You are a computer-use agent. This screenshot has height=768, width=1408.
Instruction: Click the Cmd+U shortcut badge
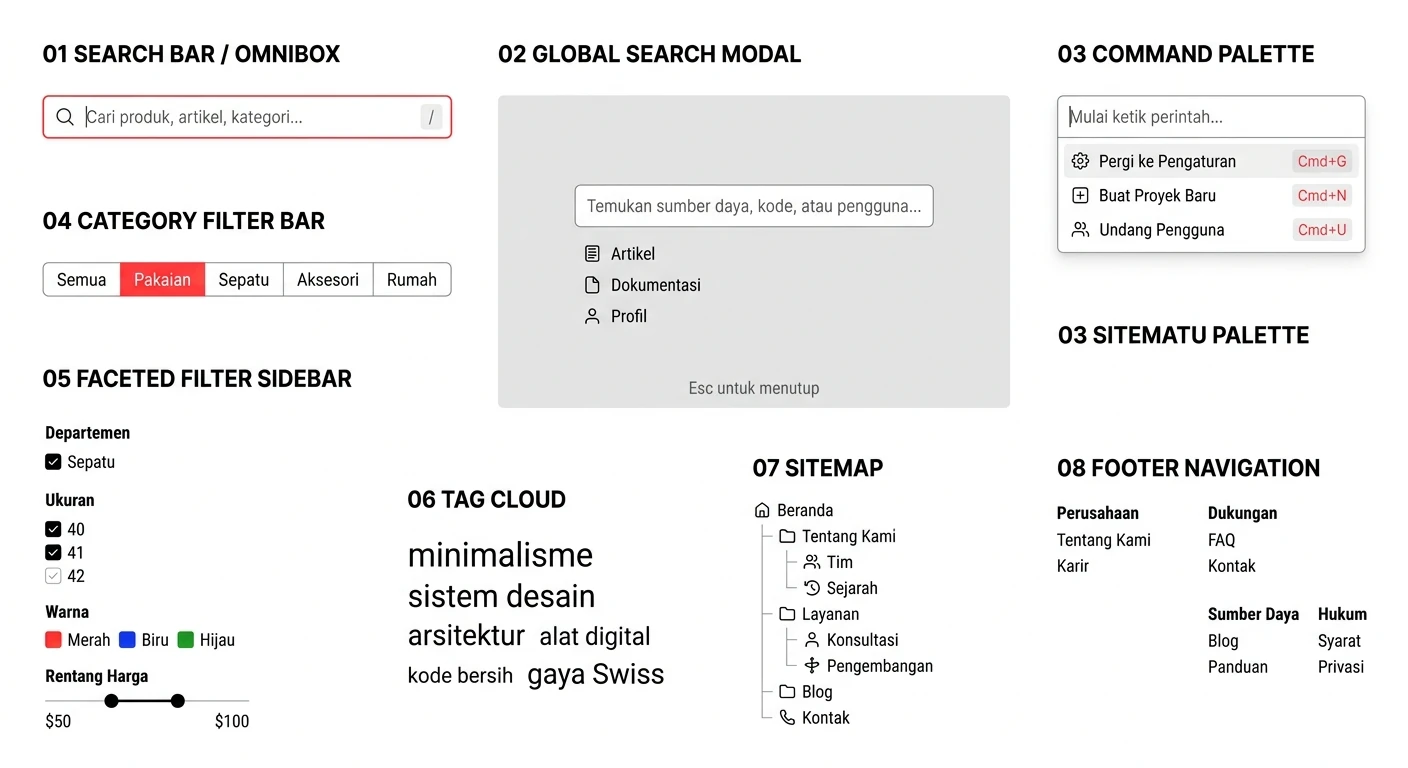tap(1322, 229)
